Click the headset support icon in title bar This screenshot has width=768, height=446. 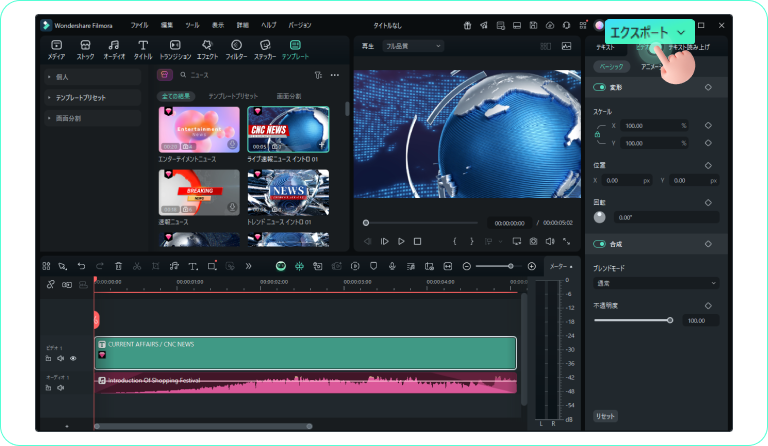pyautogui.click(x=566, y=25)
